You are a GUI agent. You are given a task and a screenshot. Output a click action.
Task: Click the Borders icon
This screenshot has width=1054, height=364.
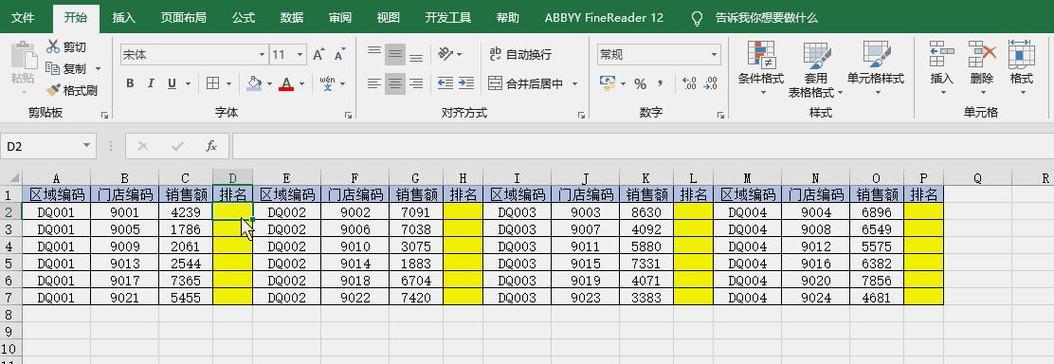212,84
